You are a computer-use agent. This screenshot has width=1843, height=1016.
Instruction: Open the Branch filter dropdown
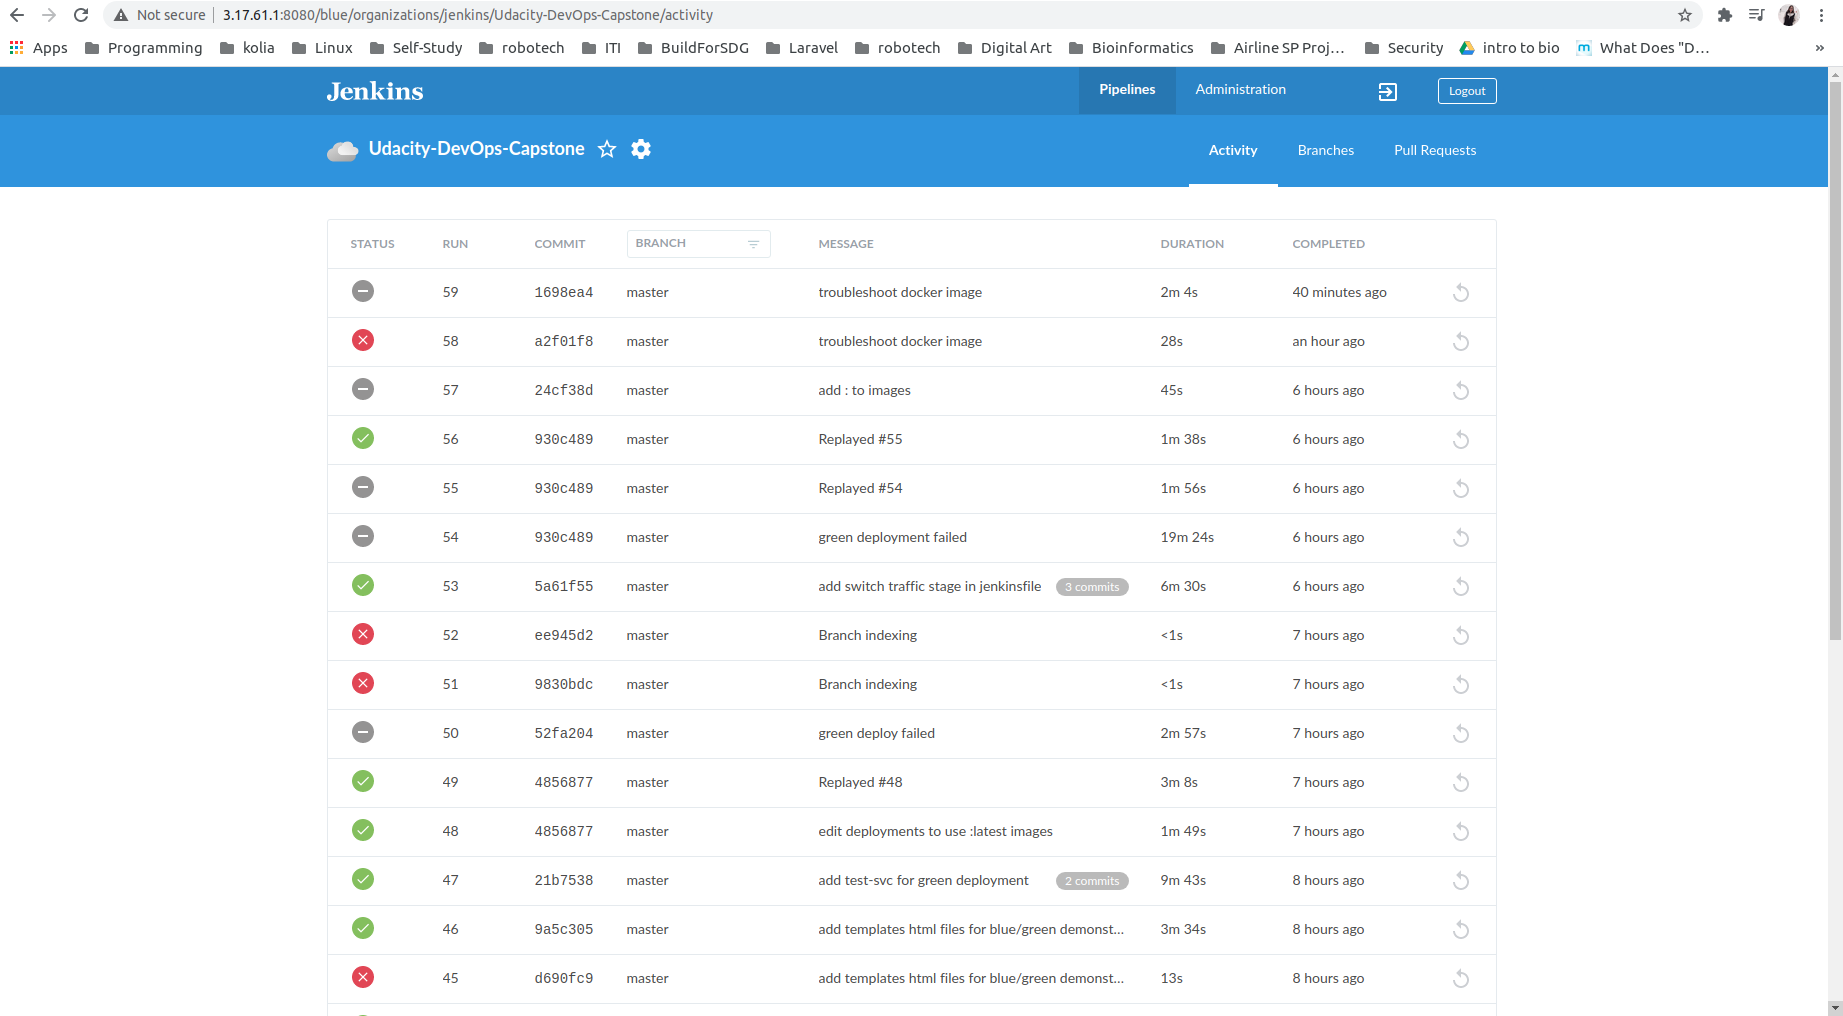[x=698, y=244]
